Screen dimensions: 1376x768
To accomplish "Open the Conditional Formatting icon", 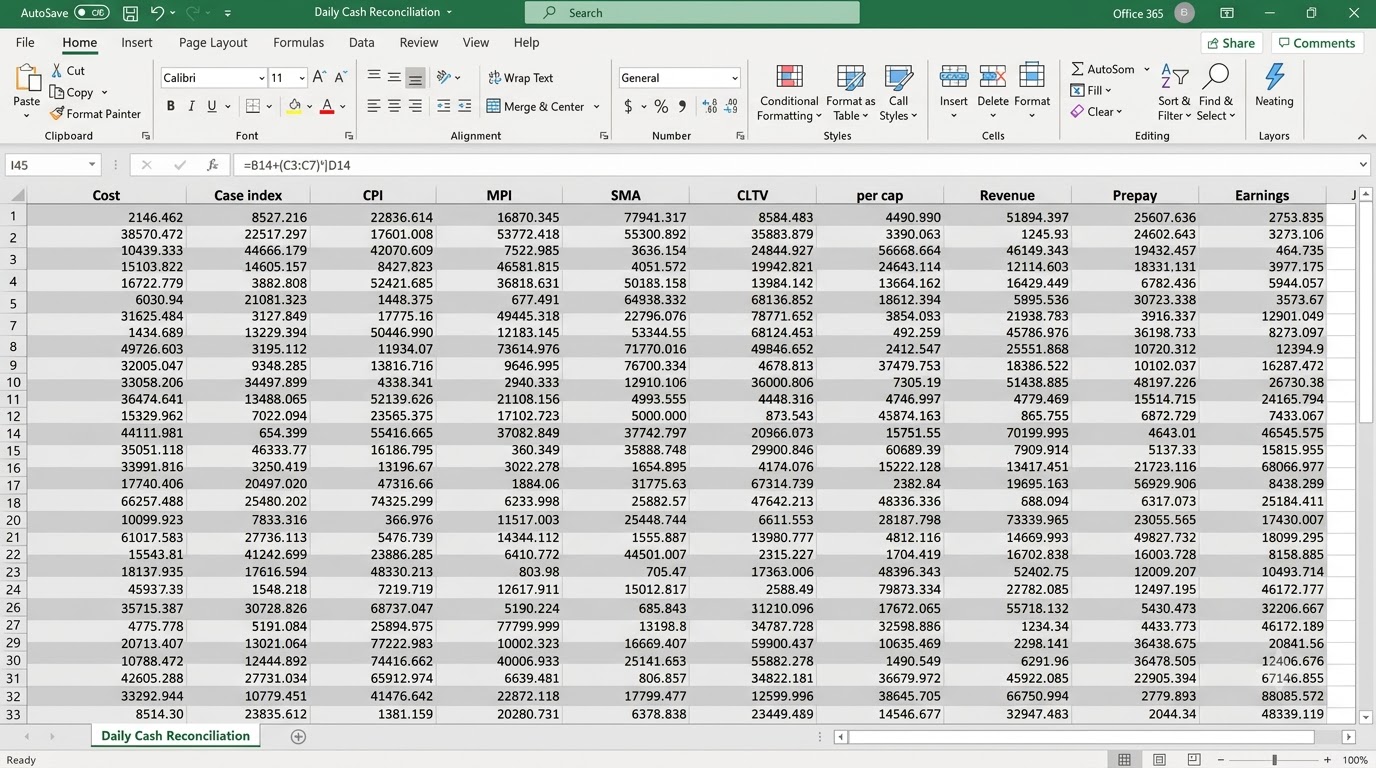I will [789, 78].
